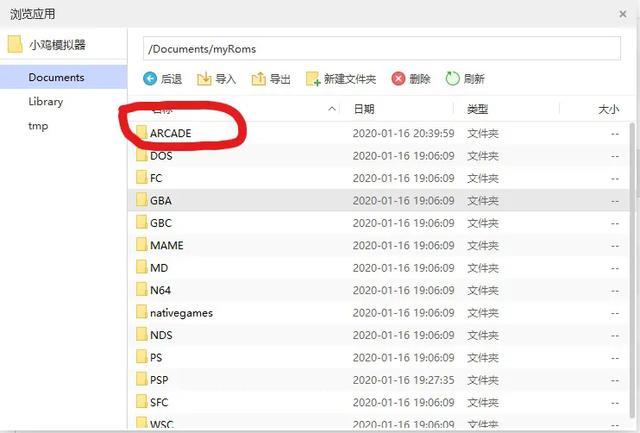Click the date cell in MAME row
This screenshot has height=433, width=640.
point(403,246)
